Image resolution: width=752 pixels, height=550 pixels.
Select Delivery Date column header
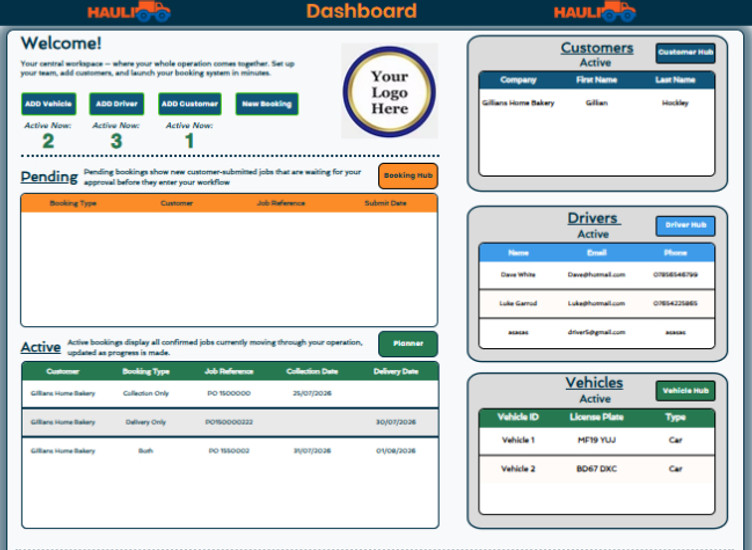pyautogui.click(x=396, y=372)
